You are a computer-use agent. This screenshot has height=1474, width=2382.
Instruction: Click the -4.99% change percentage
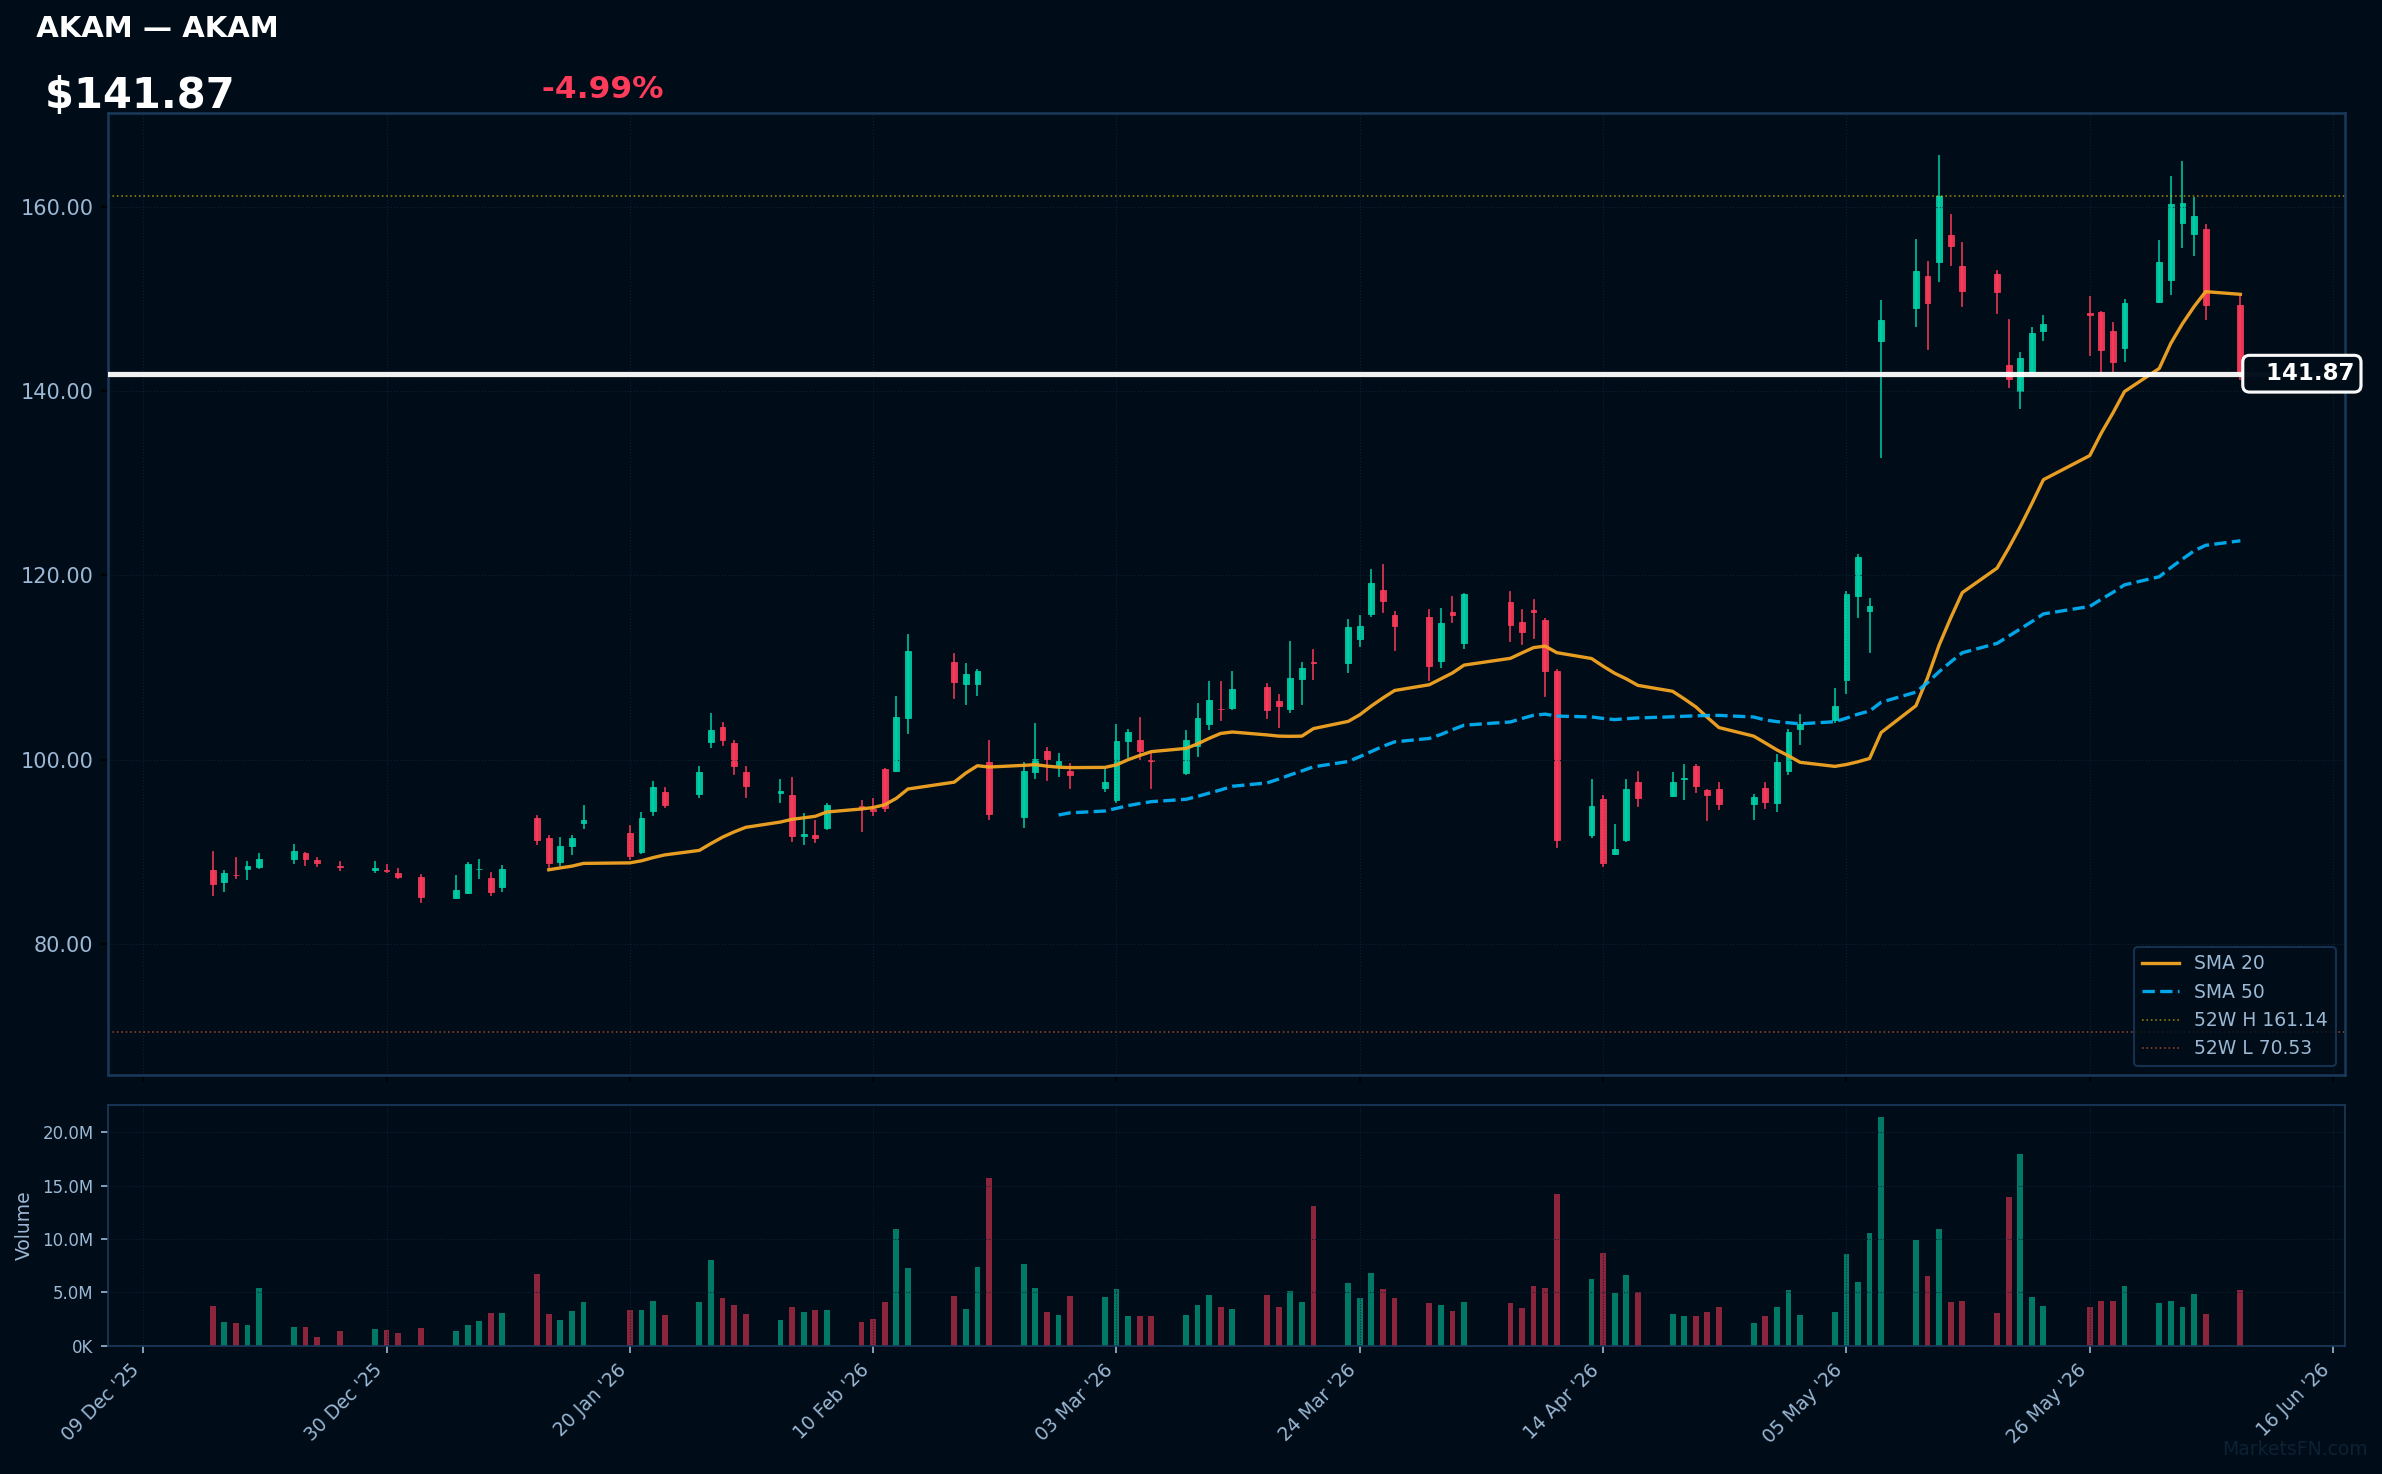[x=602, y=88]
